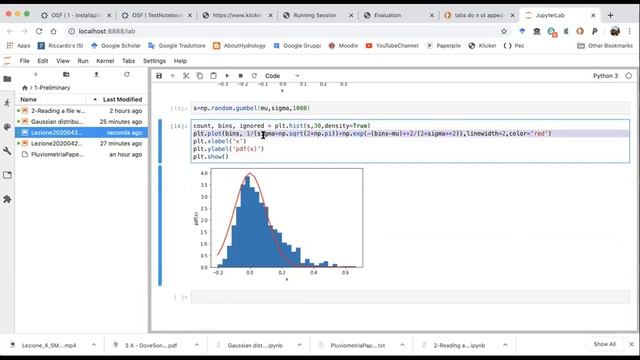
Task: Open the Extension Manager puzzle icon
Action: point(7,199)
